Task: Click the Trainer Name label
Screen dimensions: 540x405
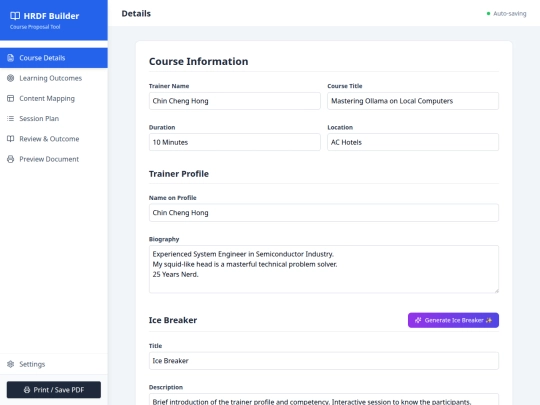Action: (169, 86)
